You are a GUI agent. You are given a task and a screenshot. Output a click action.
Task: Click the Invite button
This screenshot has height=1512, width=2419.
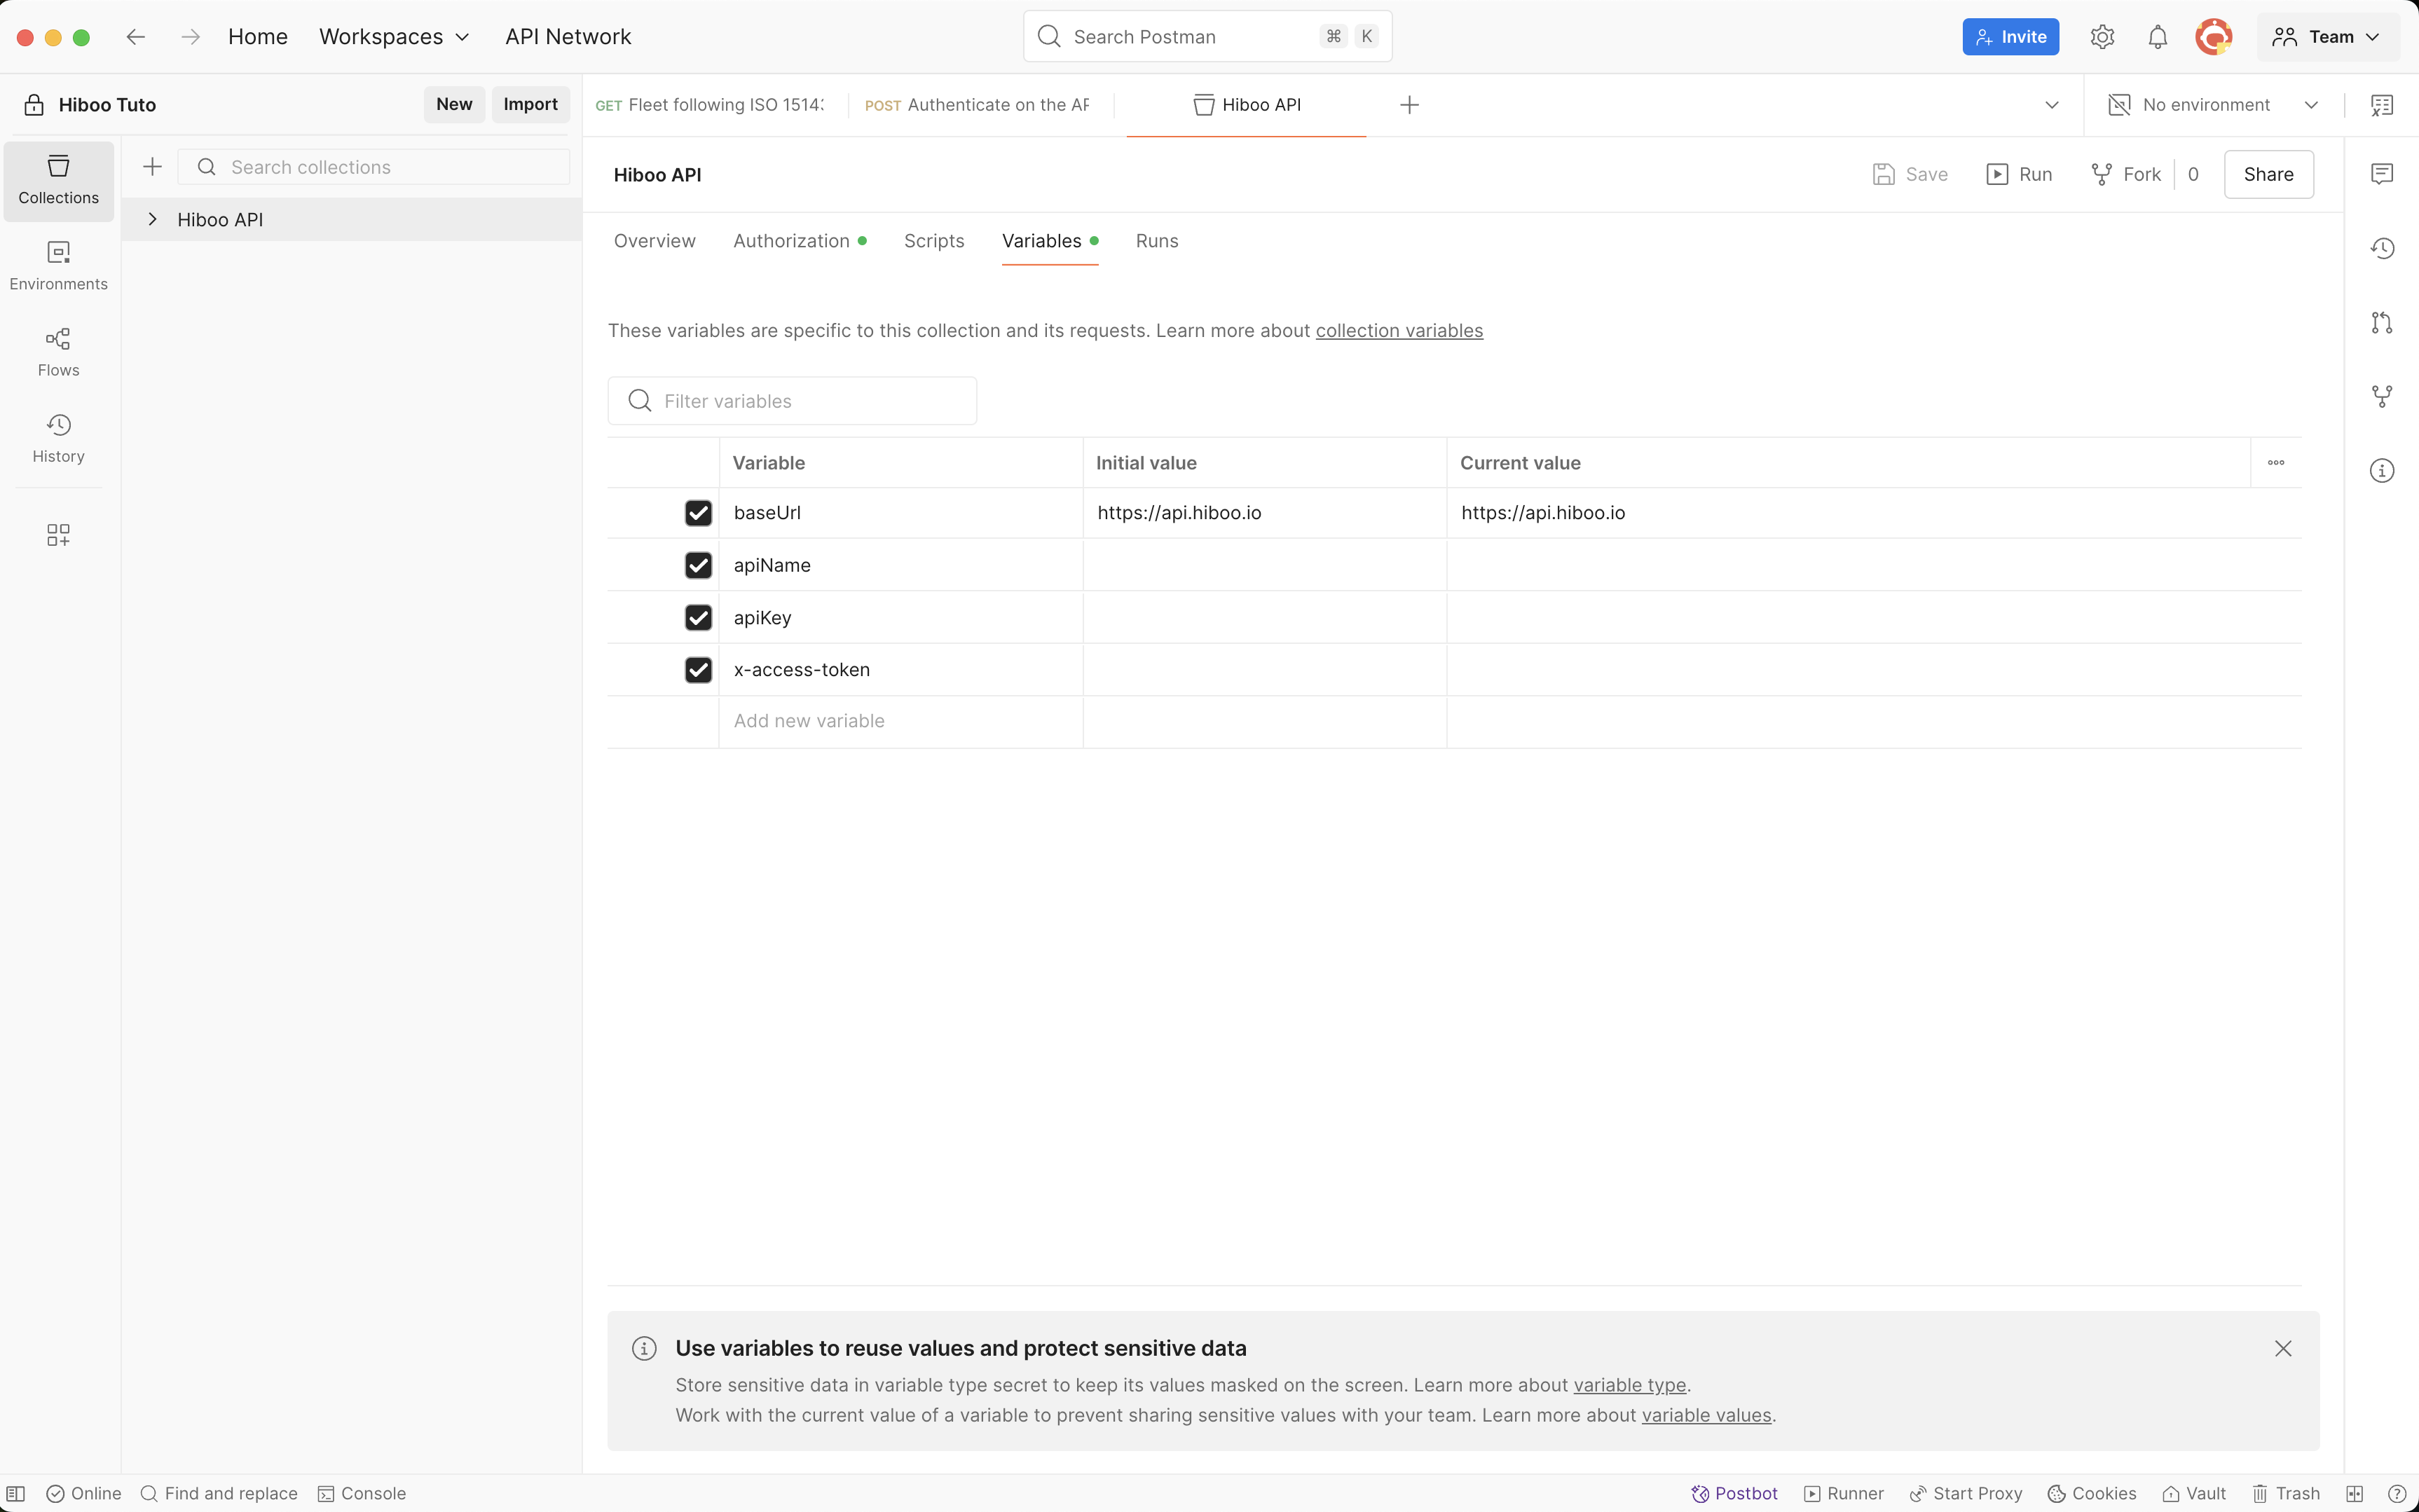pyautogui.click(x=2010, y=37)
